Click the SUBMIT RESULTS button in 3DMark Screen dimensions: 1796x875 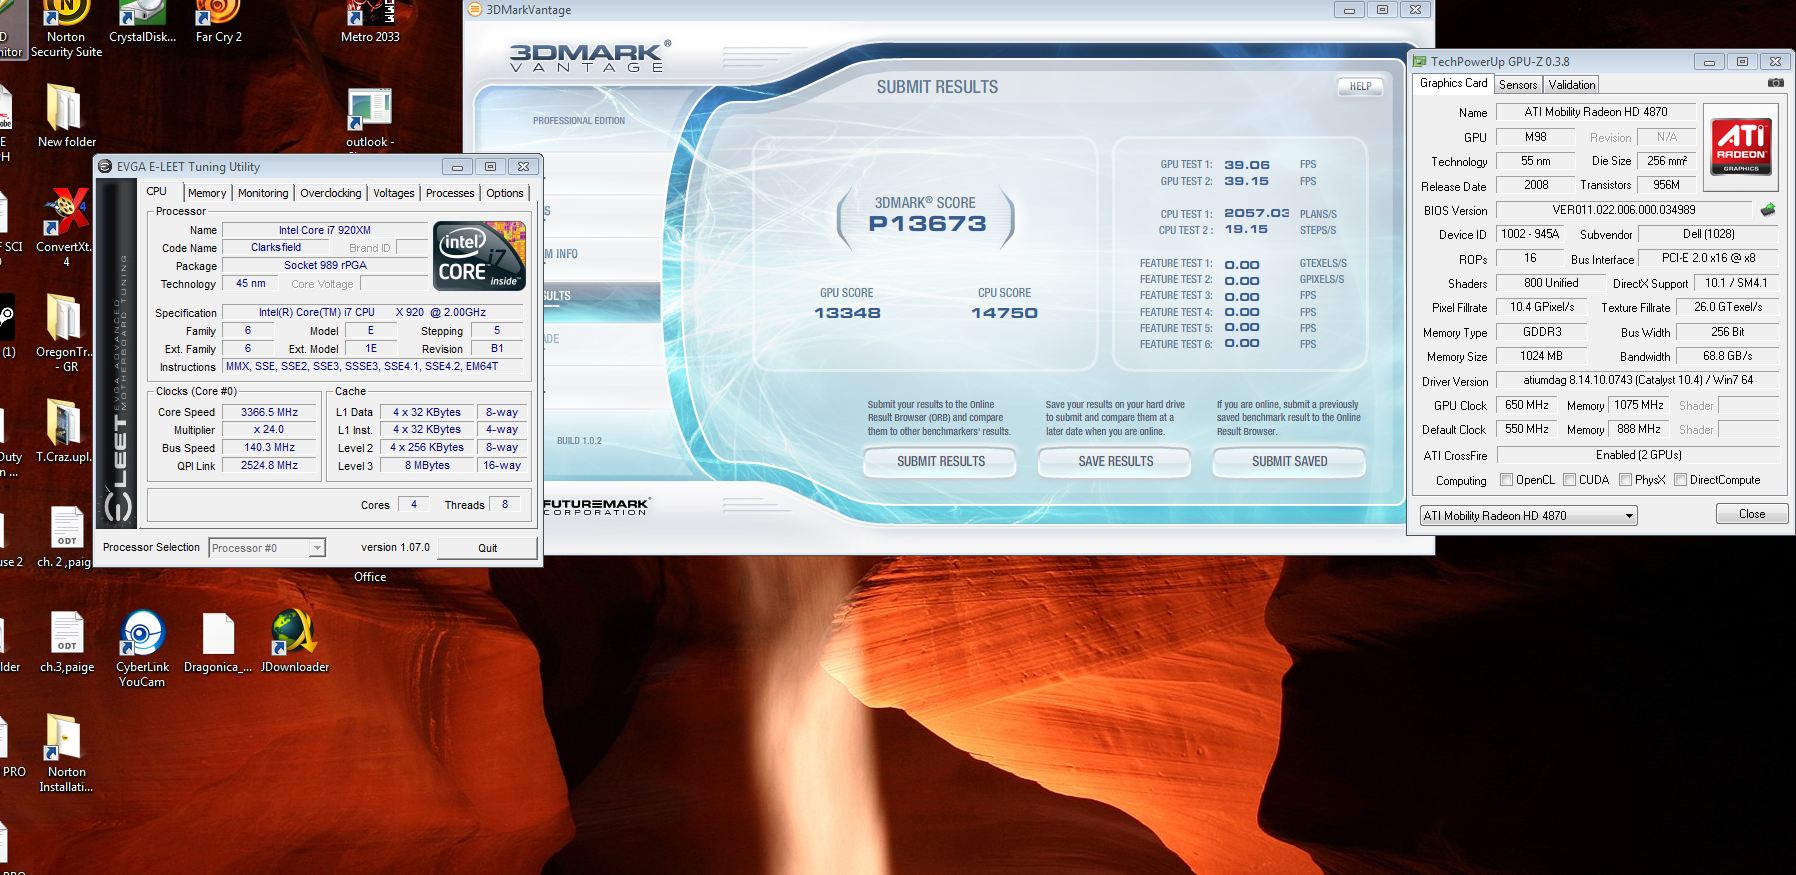click(x=941, y=461)
